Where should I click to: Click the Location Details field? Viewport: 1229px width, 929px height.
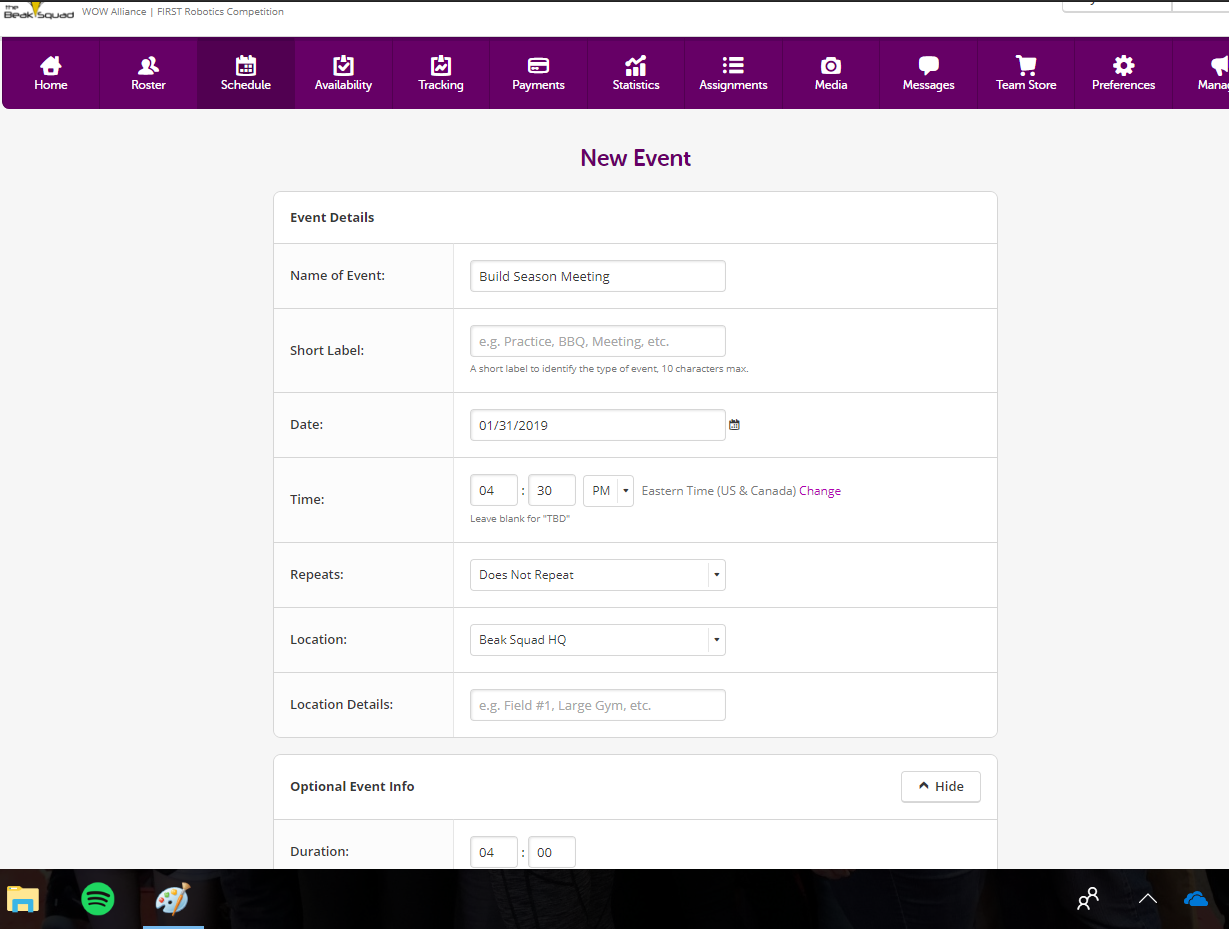coord(598,705)
